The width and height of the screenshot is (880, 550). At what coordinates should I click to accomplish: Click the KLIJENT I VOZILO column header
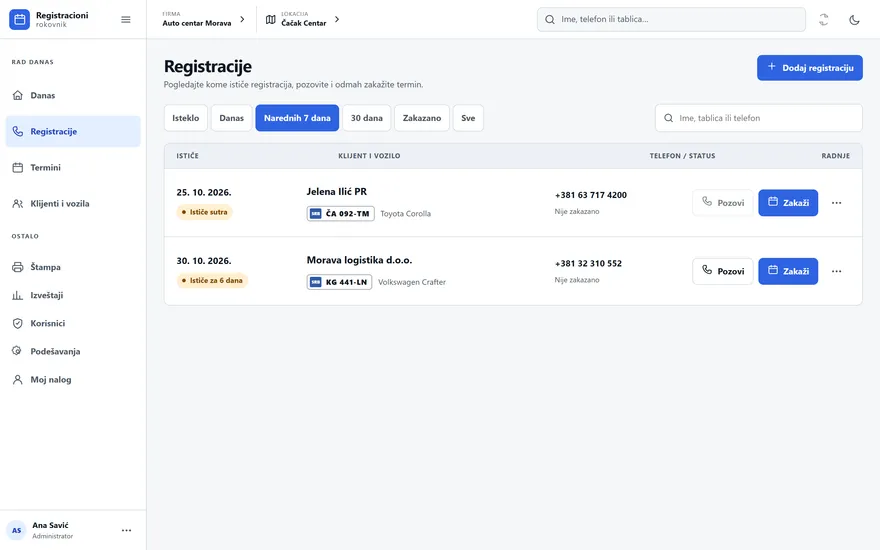[x=369, y=155]
